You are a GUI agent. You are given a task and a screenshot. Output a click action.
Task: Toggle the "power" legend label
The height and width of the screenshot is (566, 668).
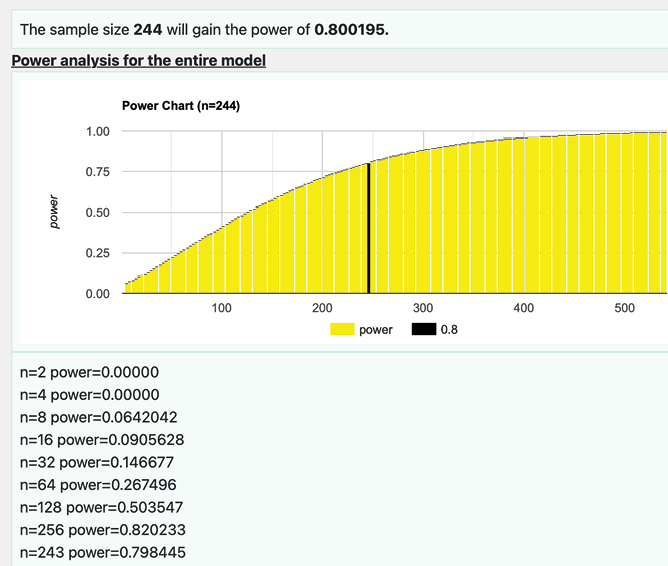tap(376, 329)
